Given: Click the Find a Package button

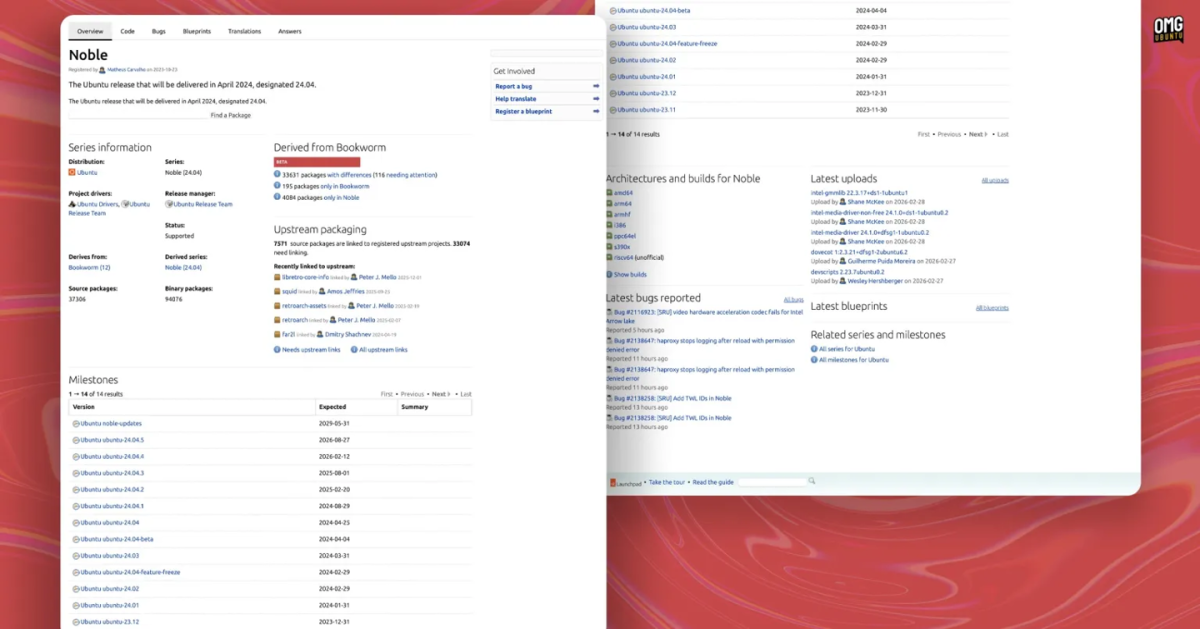Looking at the screenshot, I should [230, 116].
